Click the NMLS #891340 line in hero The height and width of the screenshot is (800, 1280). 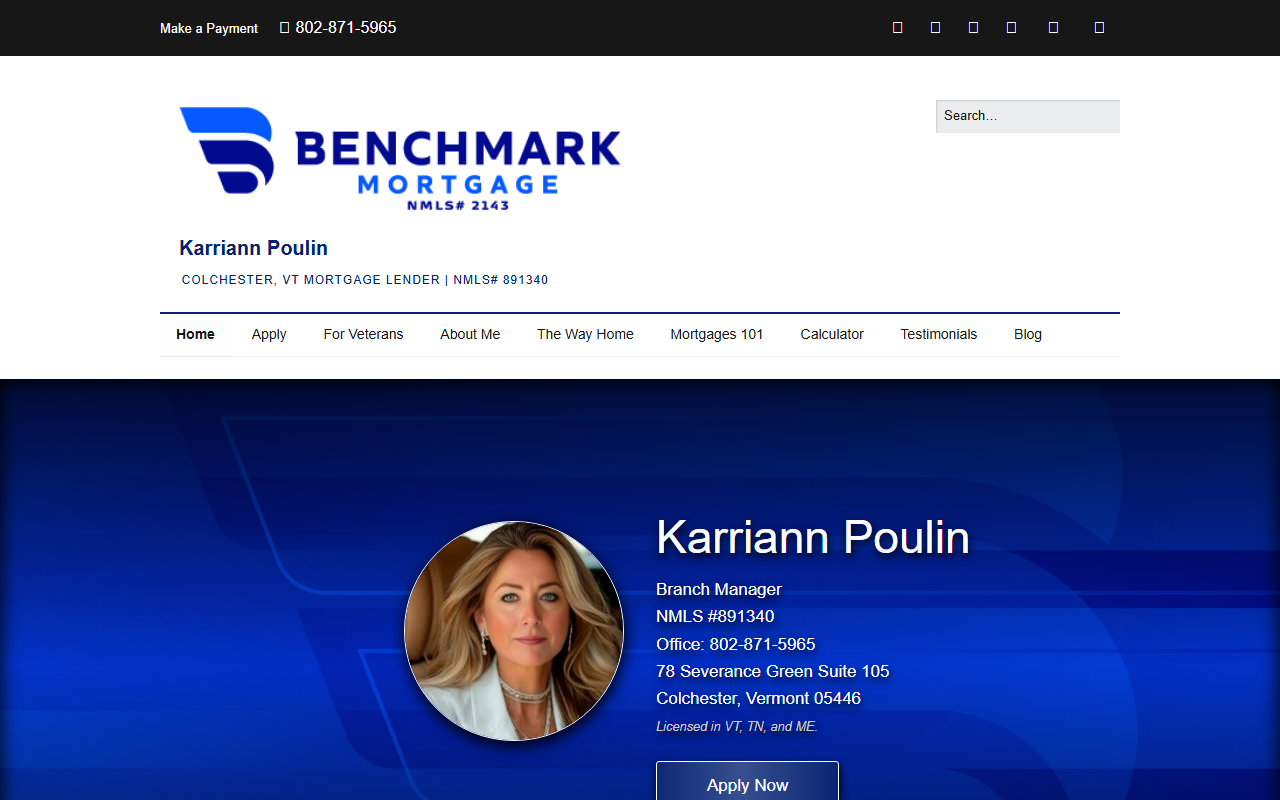(715, 616)
